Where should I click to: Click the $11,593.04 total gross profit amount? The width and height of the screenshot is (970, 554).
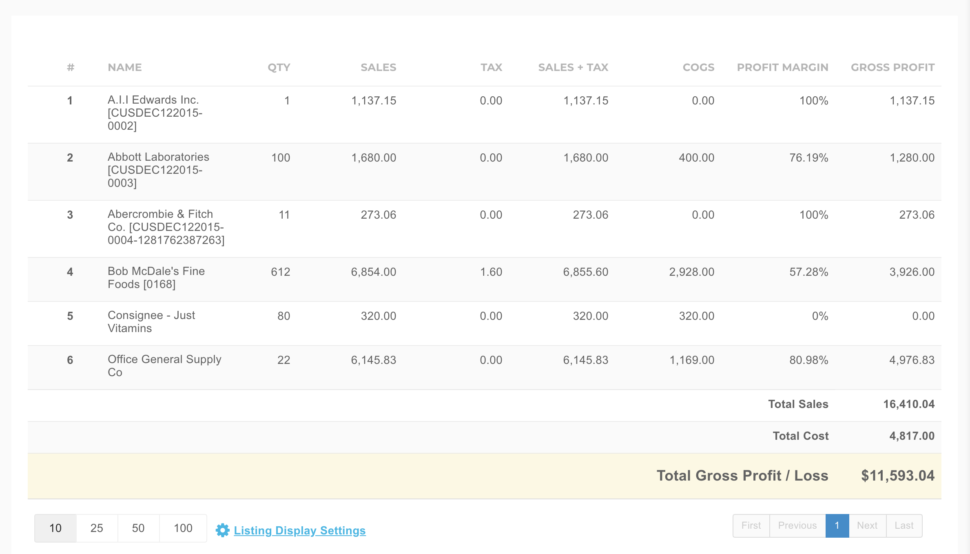point(898,475)
